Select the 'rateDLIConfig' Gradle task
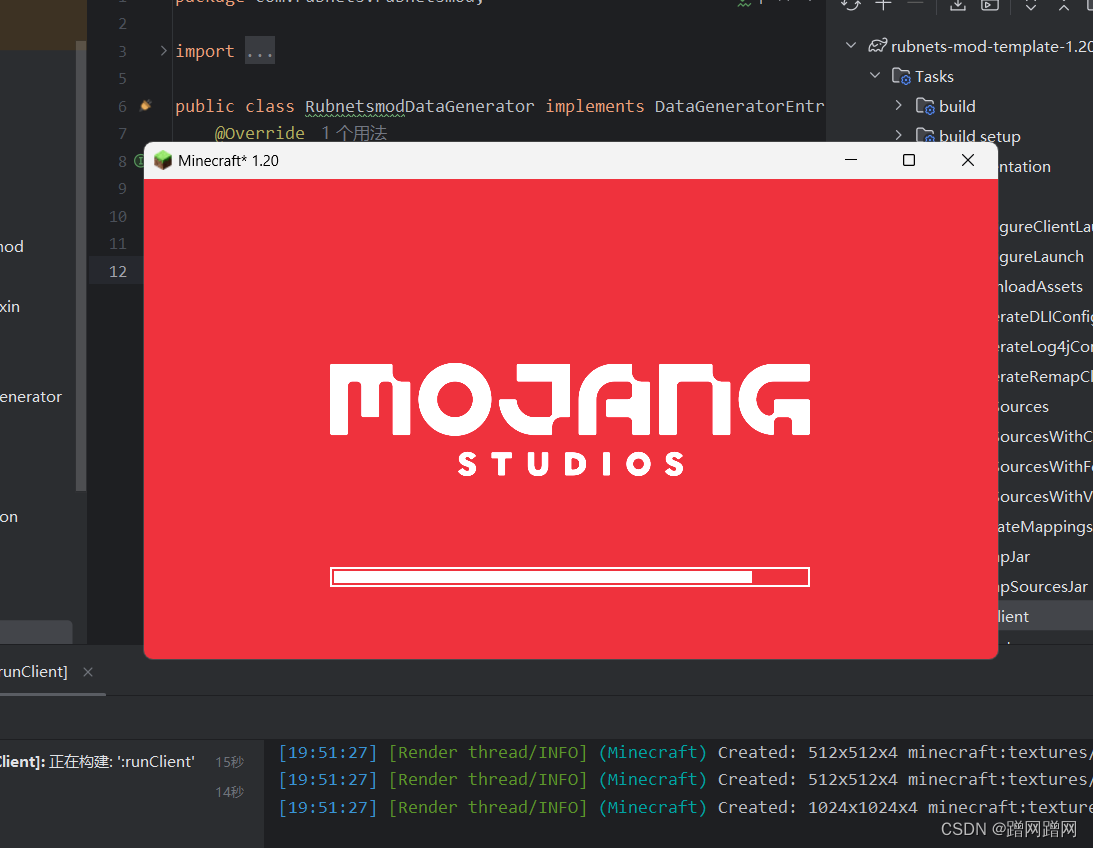The height and width of the screenshot is (848, 1093). click(1046, 316)
